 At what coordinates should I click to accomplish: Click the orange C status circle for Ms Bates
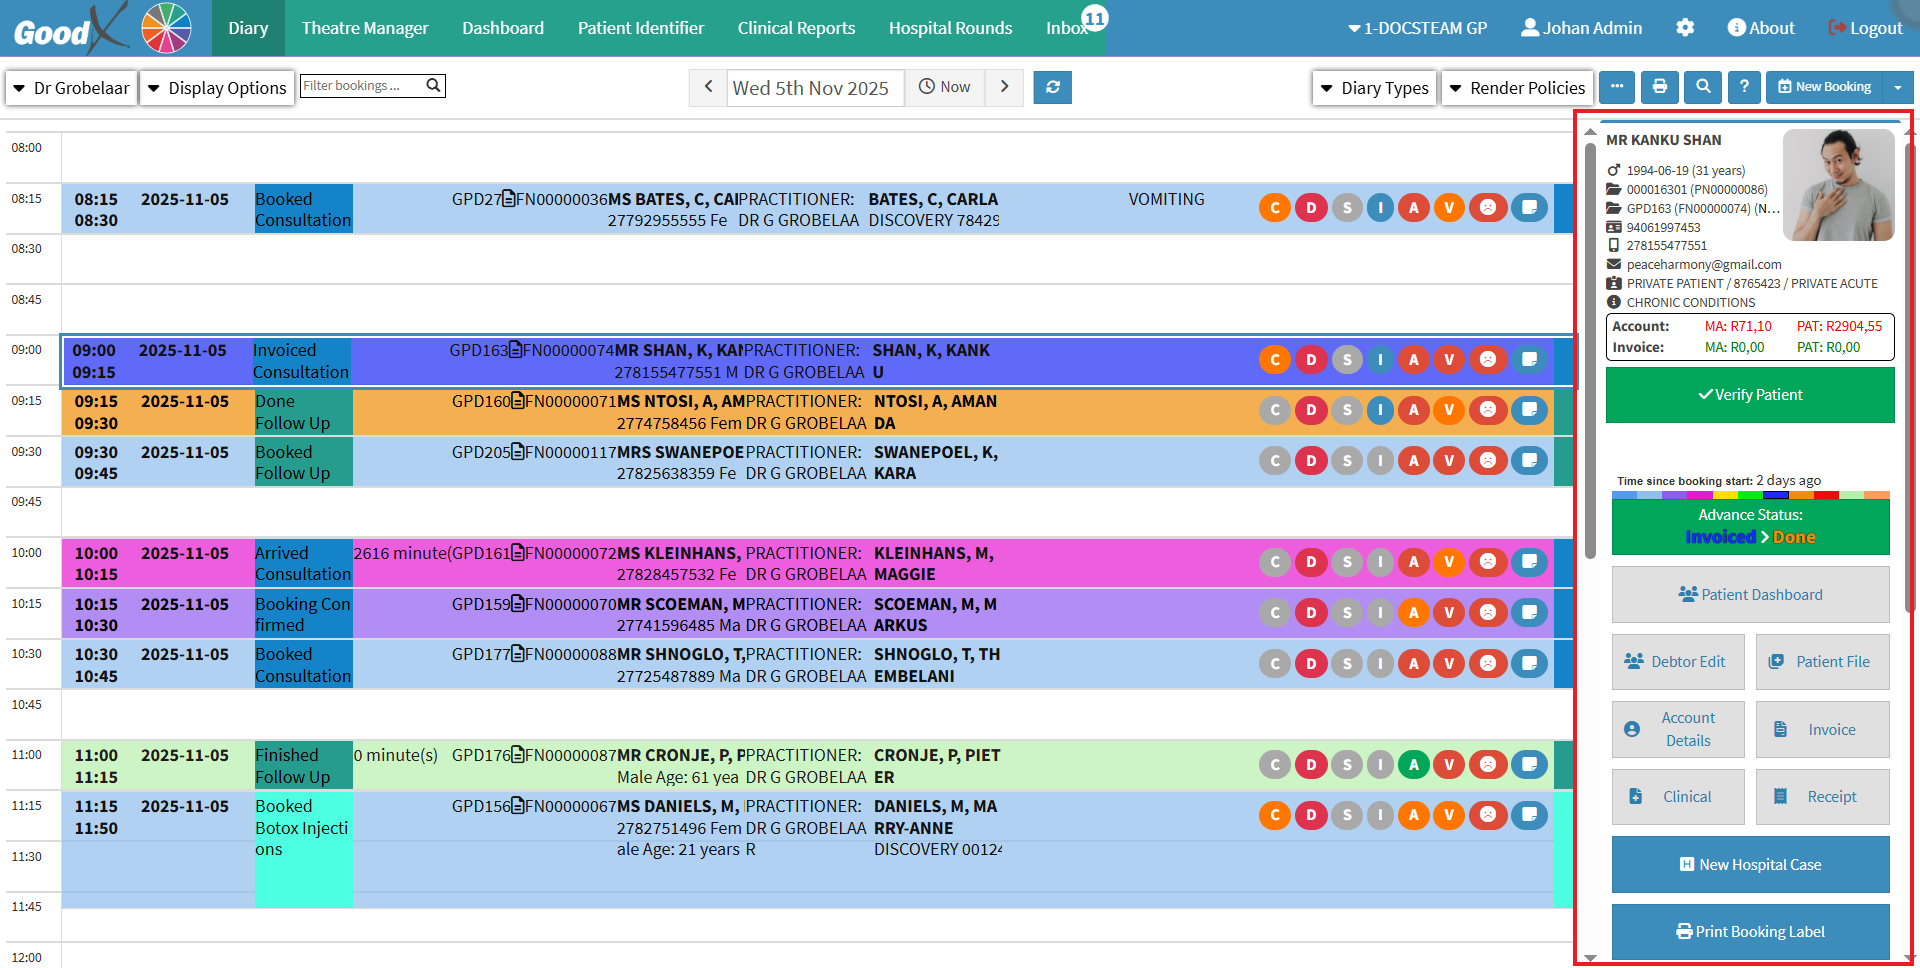(1275, 208)
